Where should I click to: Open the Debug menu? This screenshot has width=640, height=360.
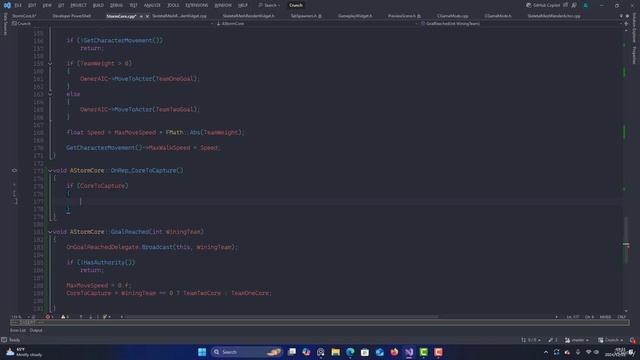(116, 5)
